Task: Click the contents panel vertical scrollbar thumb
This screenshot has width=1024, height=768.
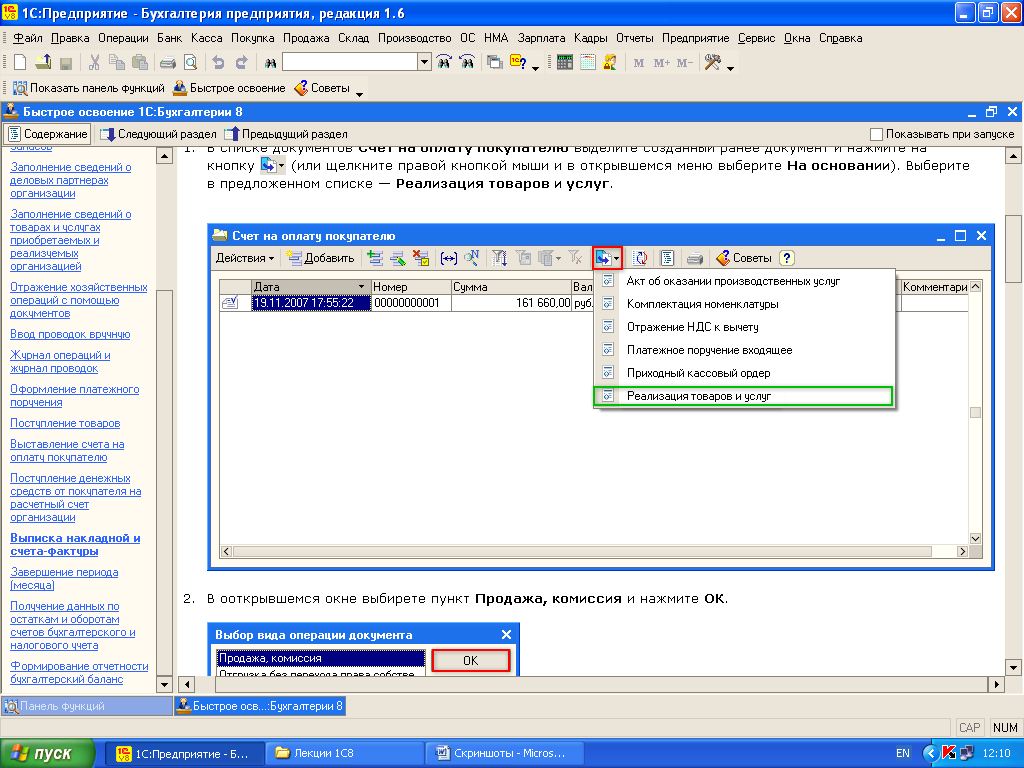Action: (x=165, y=483)
